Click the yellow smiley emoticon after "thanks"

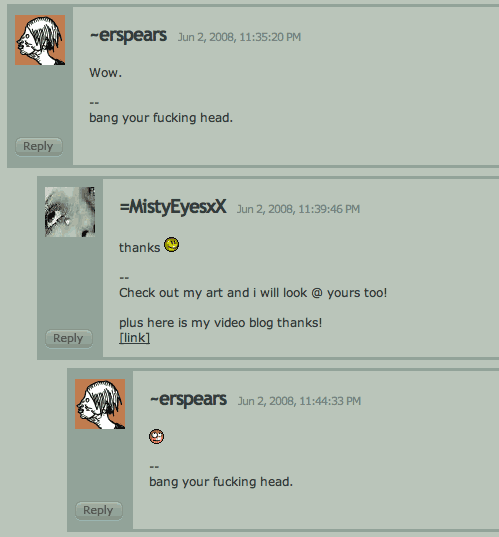172,245
